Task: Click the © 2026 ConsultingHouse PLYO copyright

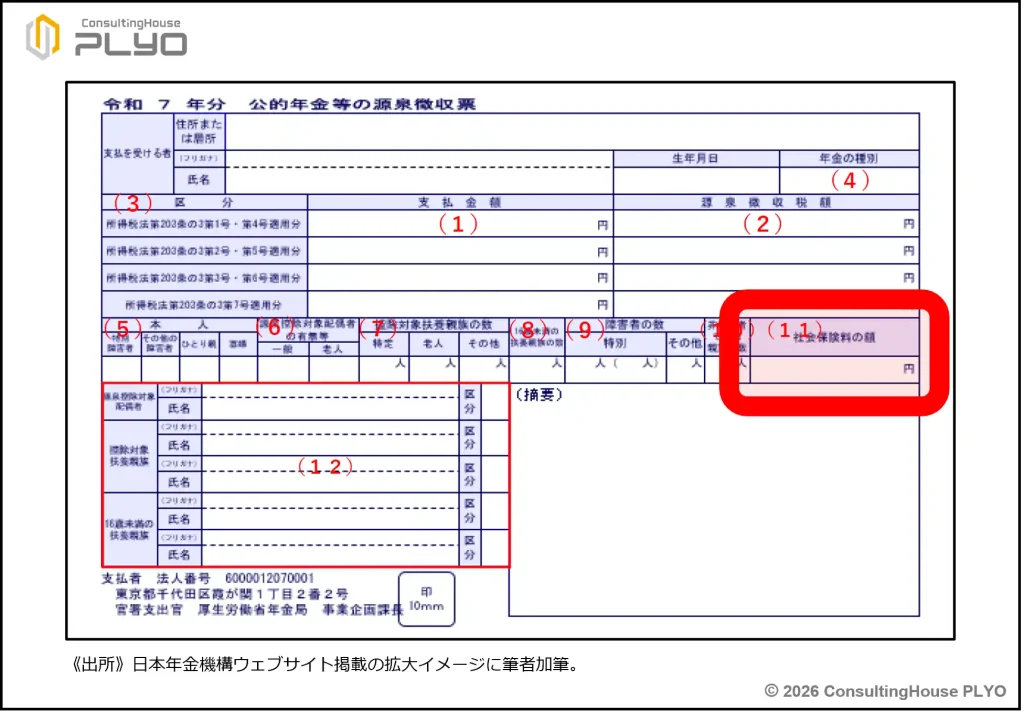Action: pyautogui.click(x=885, y=691)
